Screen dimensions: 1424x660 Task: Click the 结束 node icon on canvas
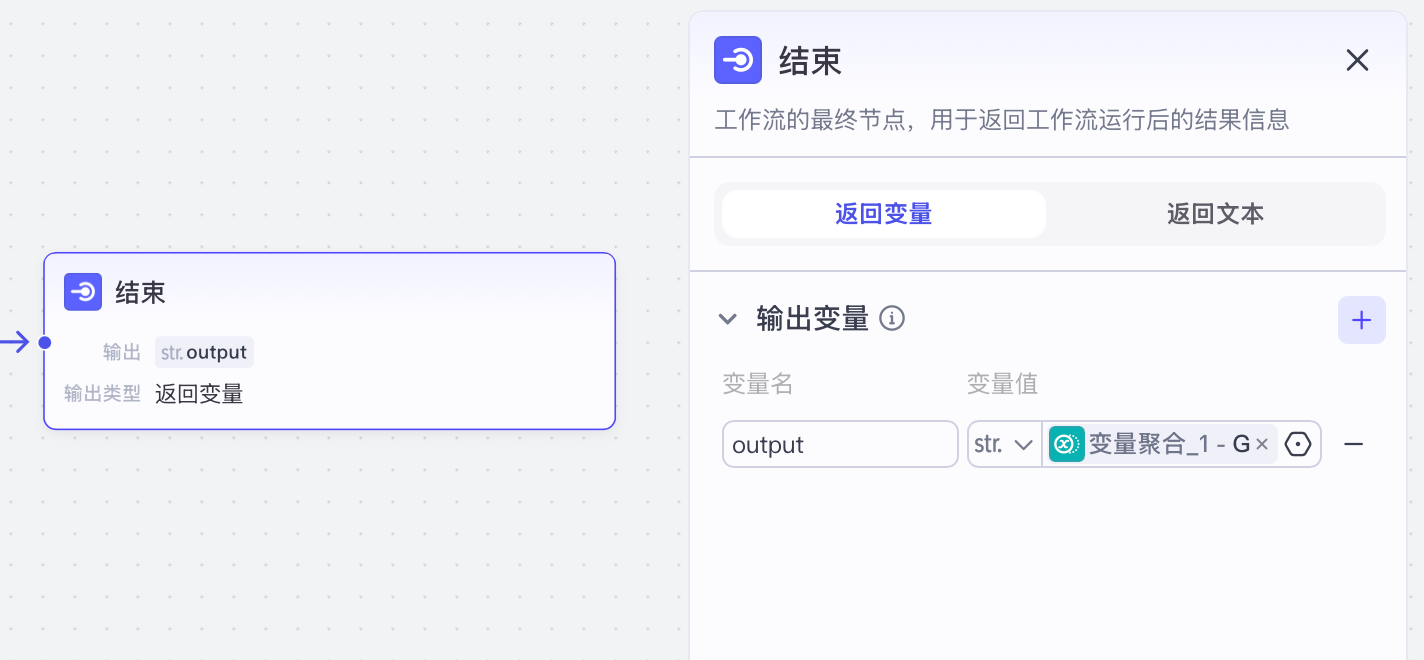pos(83,292)
